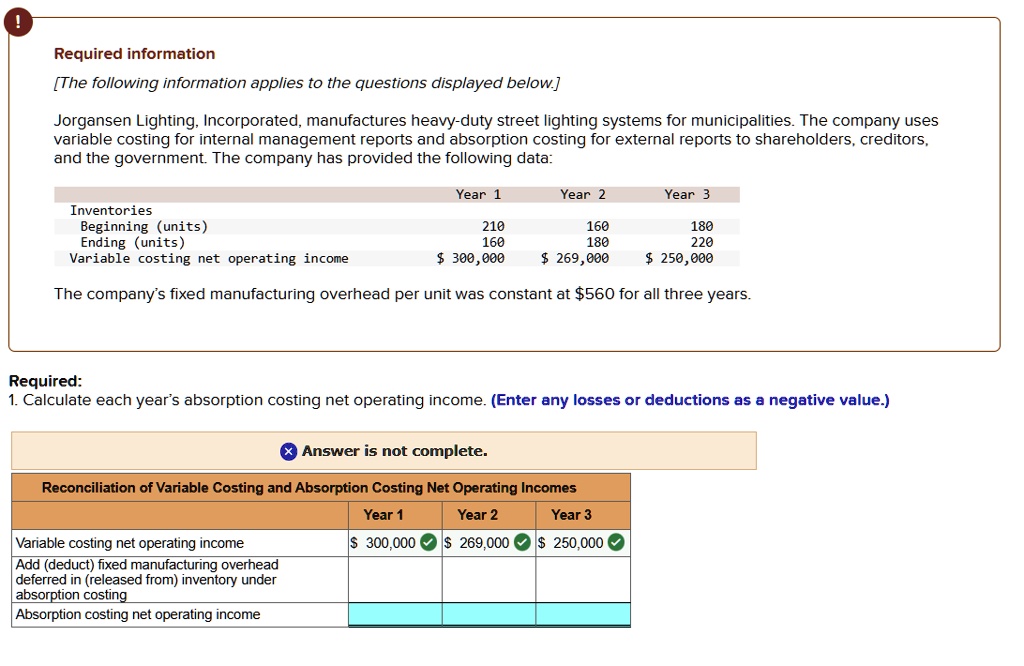
Task: Select Year 2 absorption costing income cell
Action: tap(489, 614)
